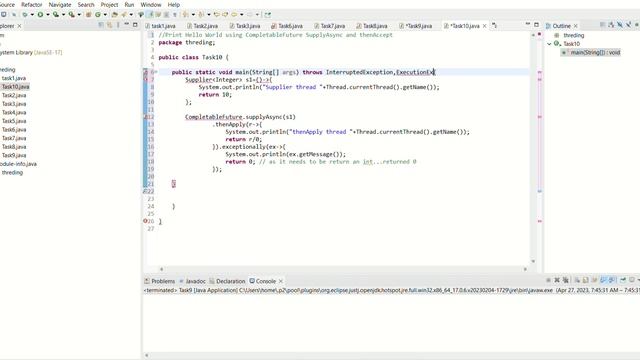Open Back history dropdown arrow
The width and height of the screenshot is (640, 360).
pos(242,15)
